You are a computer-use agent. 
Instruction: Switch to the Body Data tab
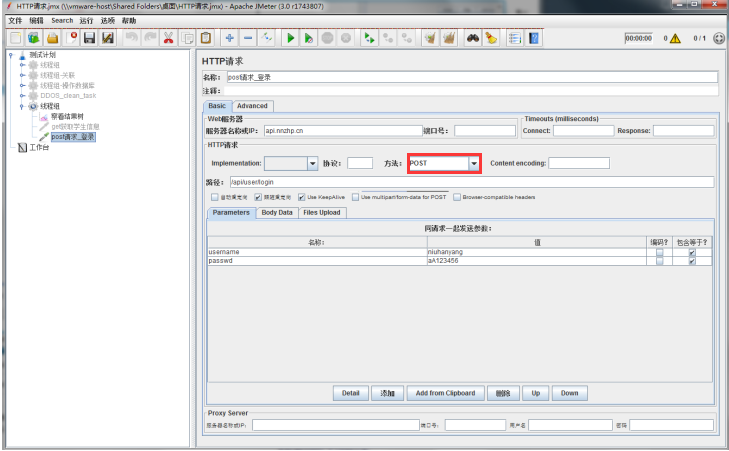[277, 212]
